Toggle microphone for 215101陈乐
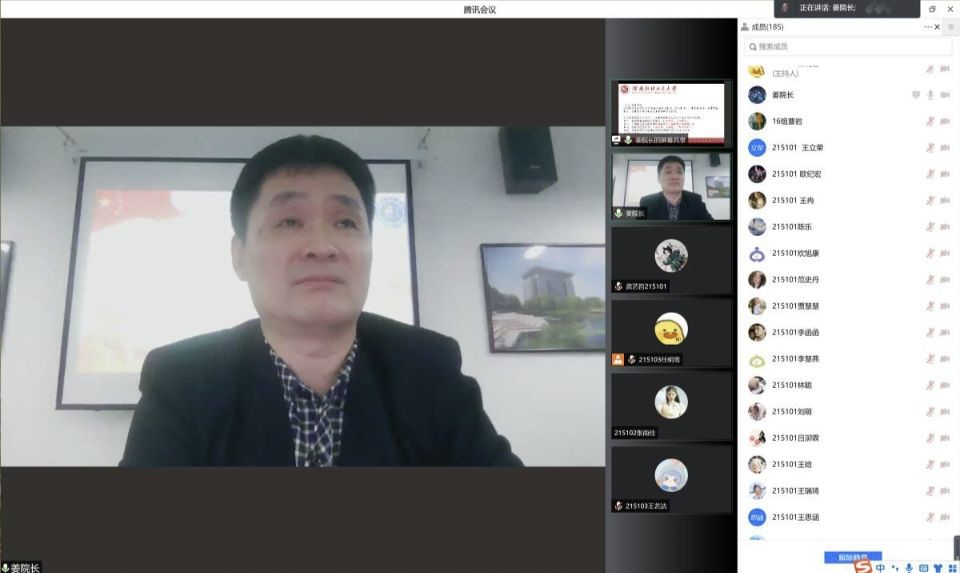The width and height of the screenshot is (960, 573). tap(930, 227)
